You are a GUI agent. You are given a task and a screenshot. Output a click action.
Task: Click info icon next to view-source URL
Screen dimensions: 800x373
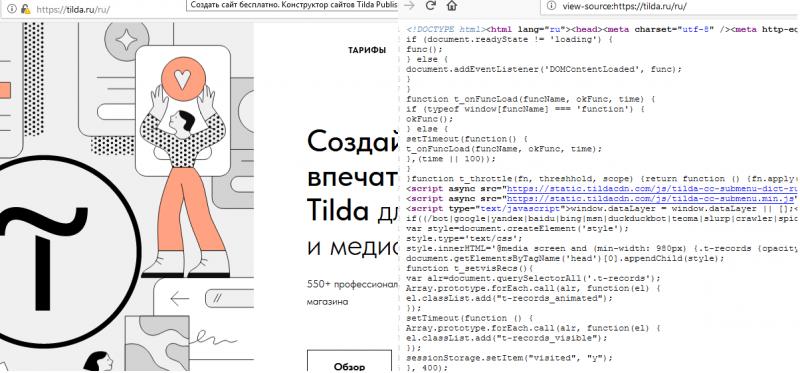[x=551, y=6]
